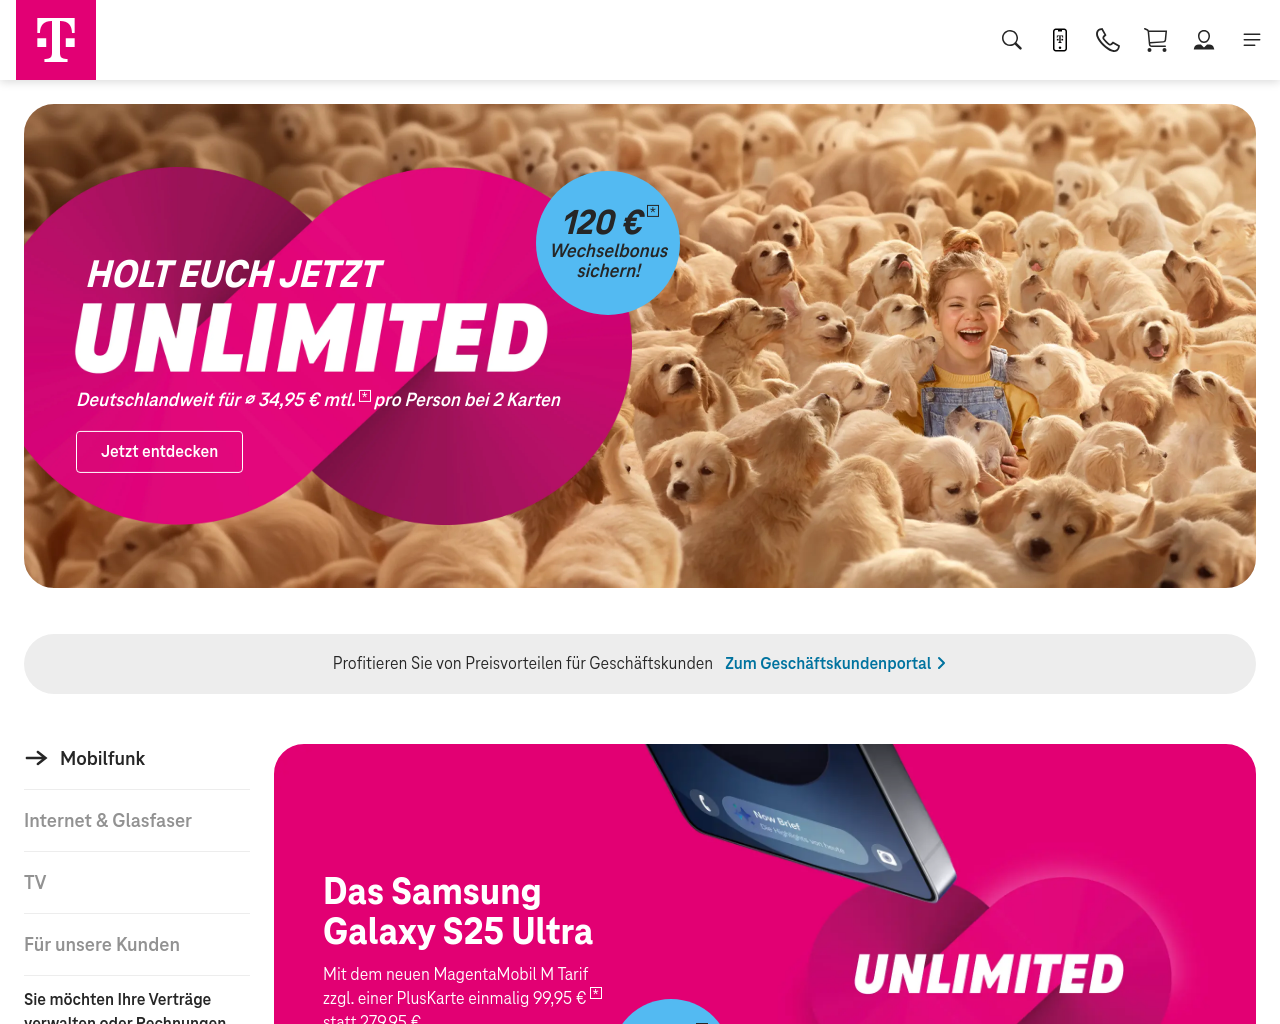Viewport: 1280px width, 1024px height.
Task: Click the telephone contact icon
Action: pos(1108,40)
